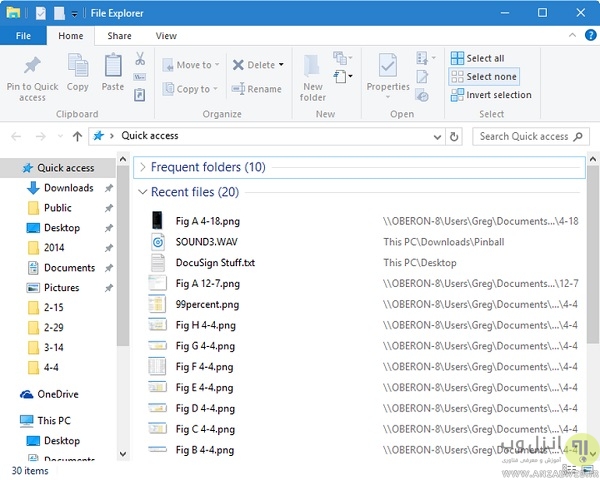
Task: Switch to the Share tab
Action: [119, 36]
